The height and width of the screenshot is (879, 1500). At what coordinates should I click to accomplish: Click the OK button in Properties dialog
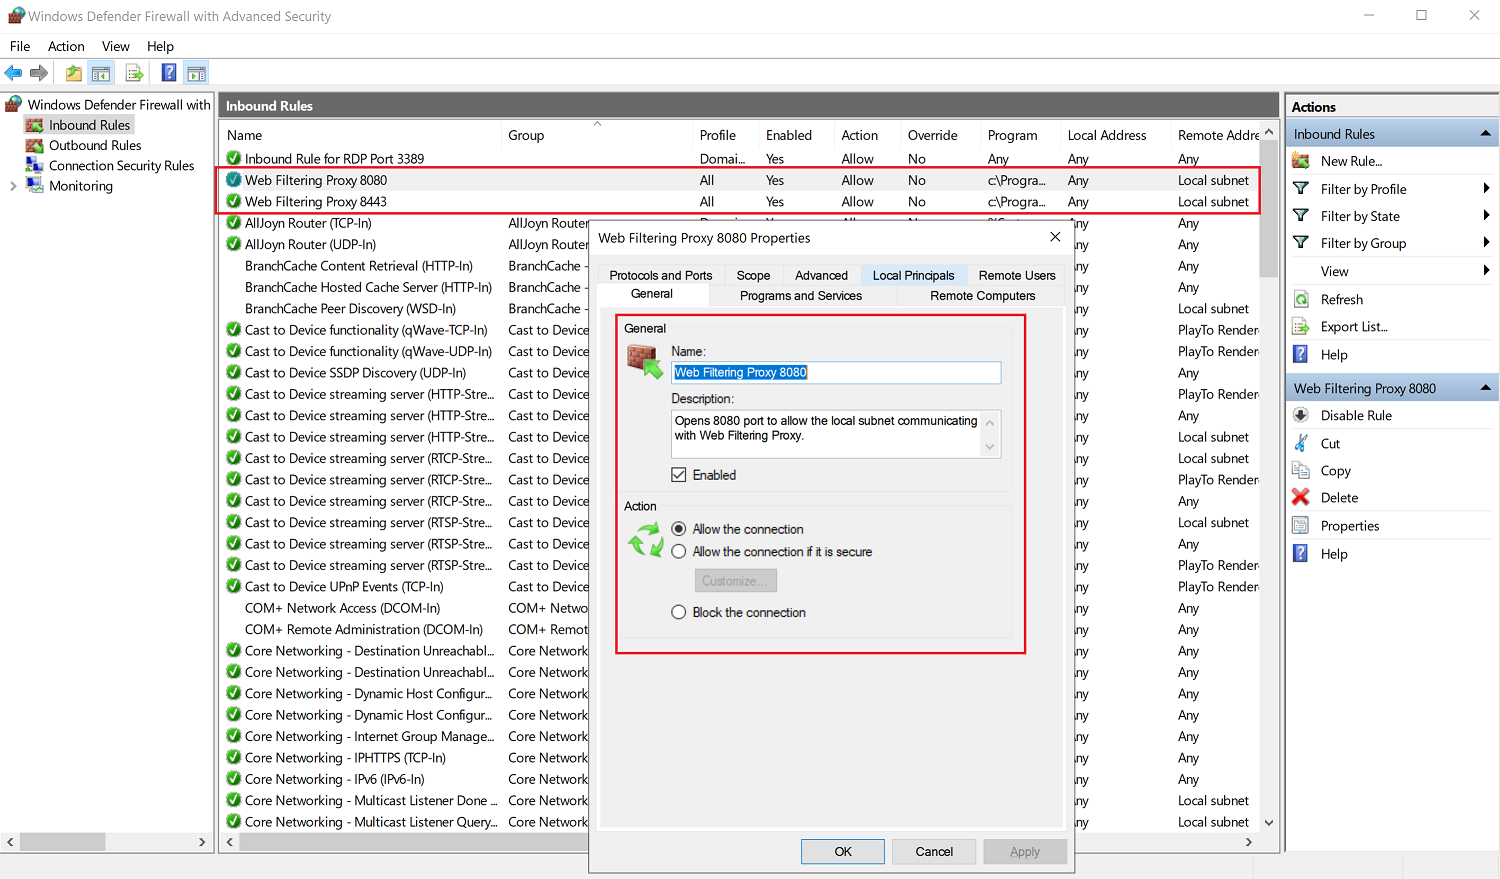[x=843, y=851]
